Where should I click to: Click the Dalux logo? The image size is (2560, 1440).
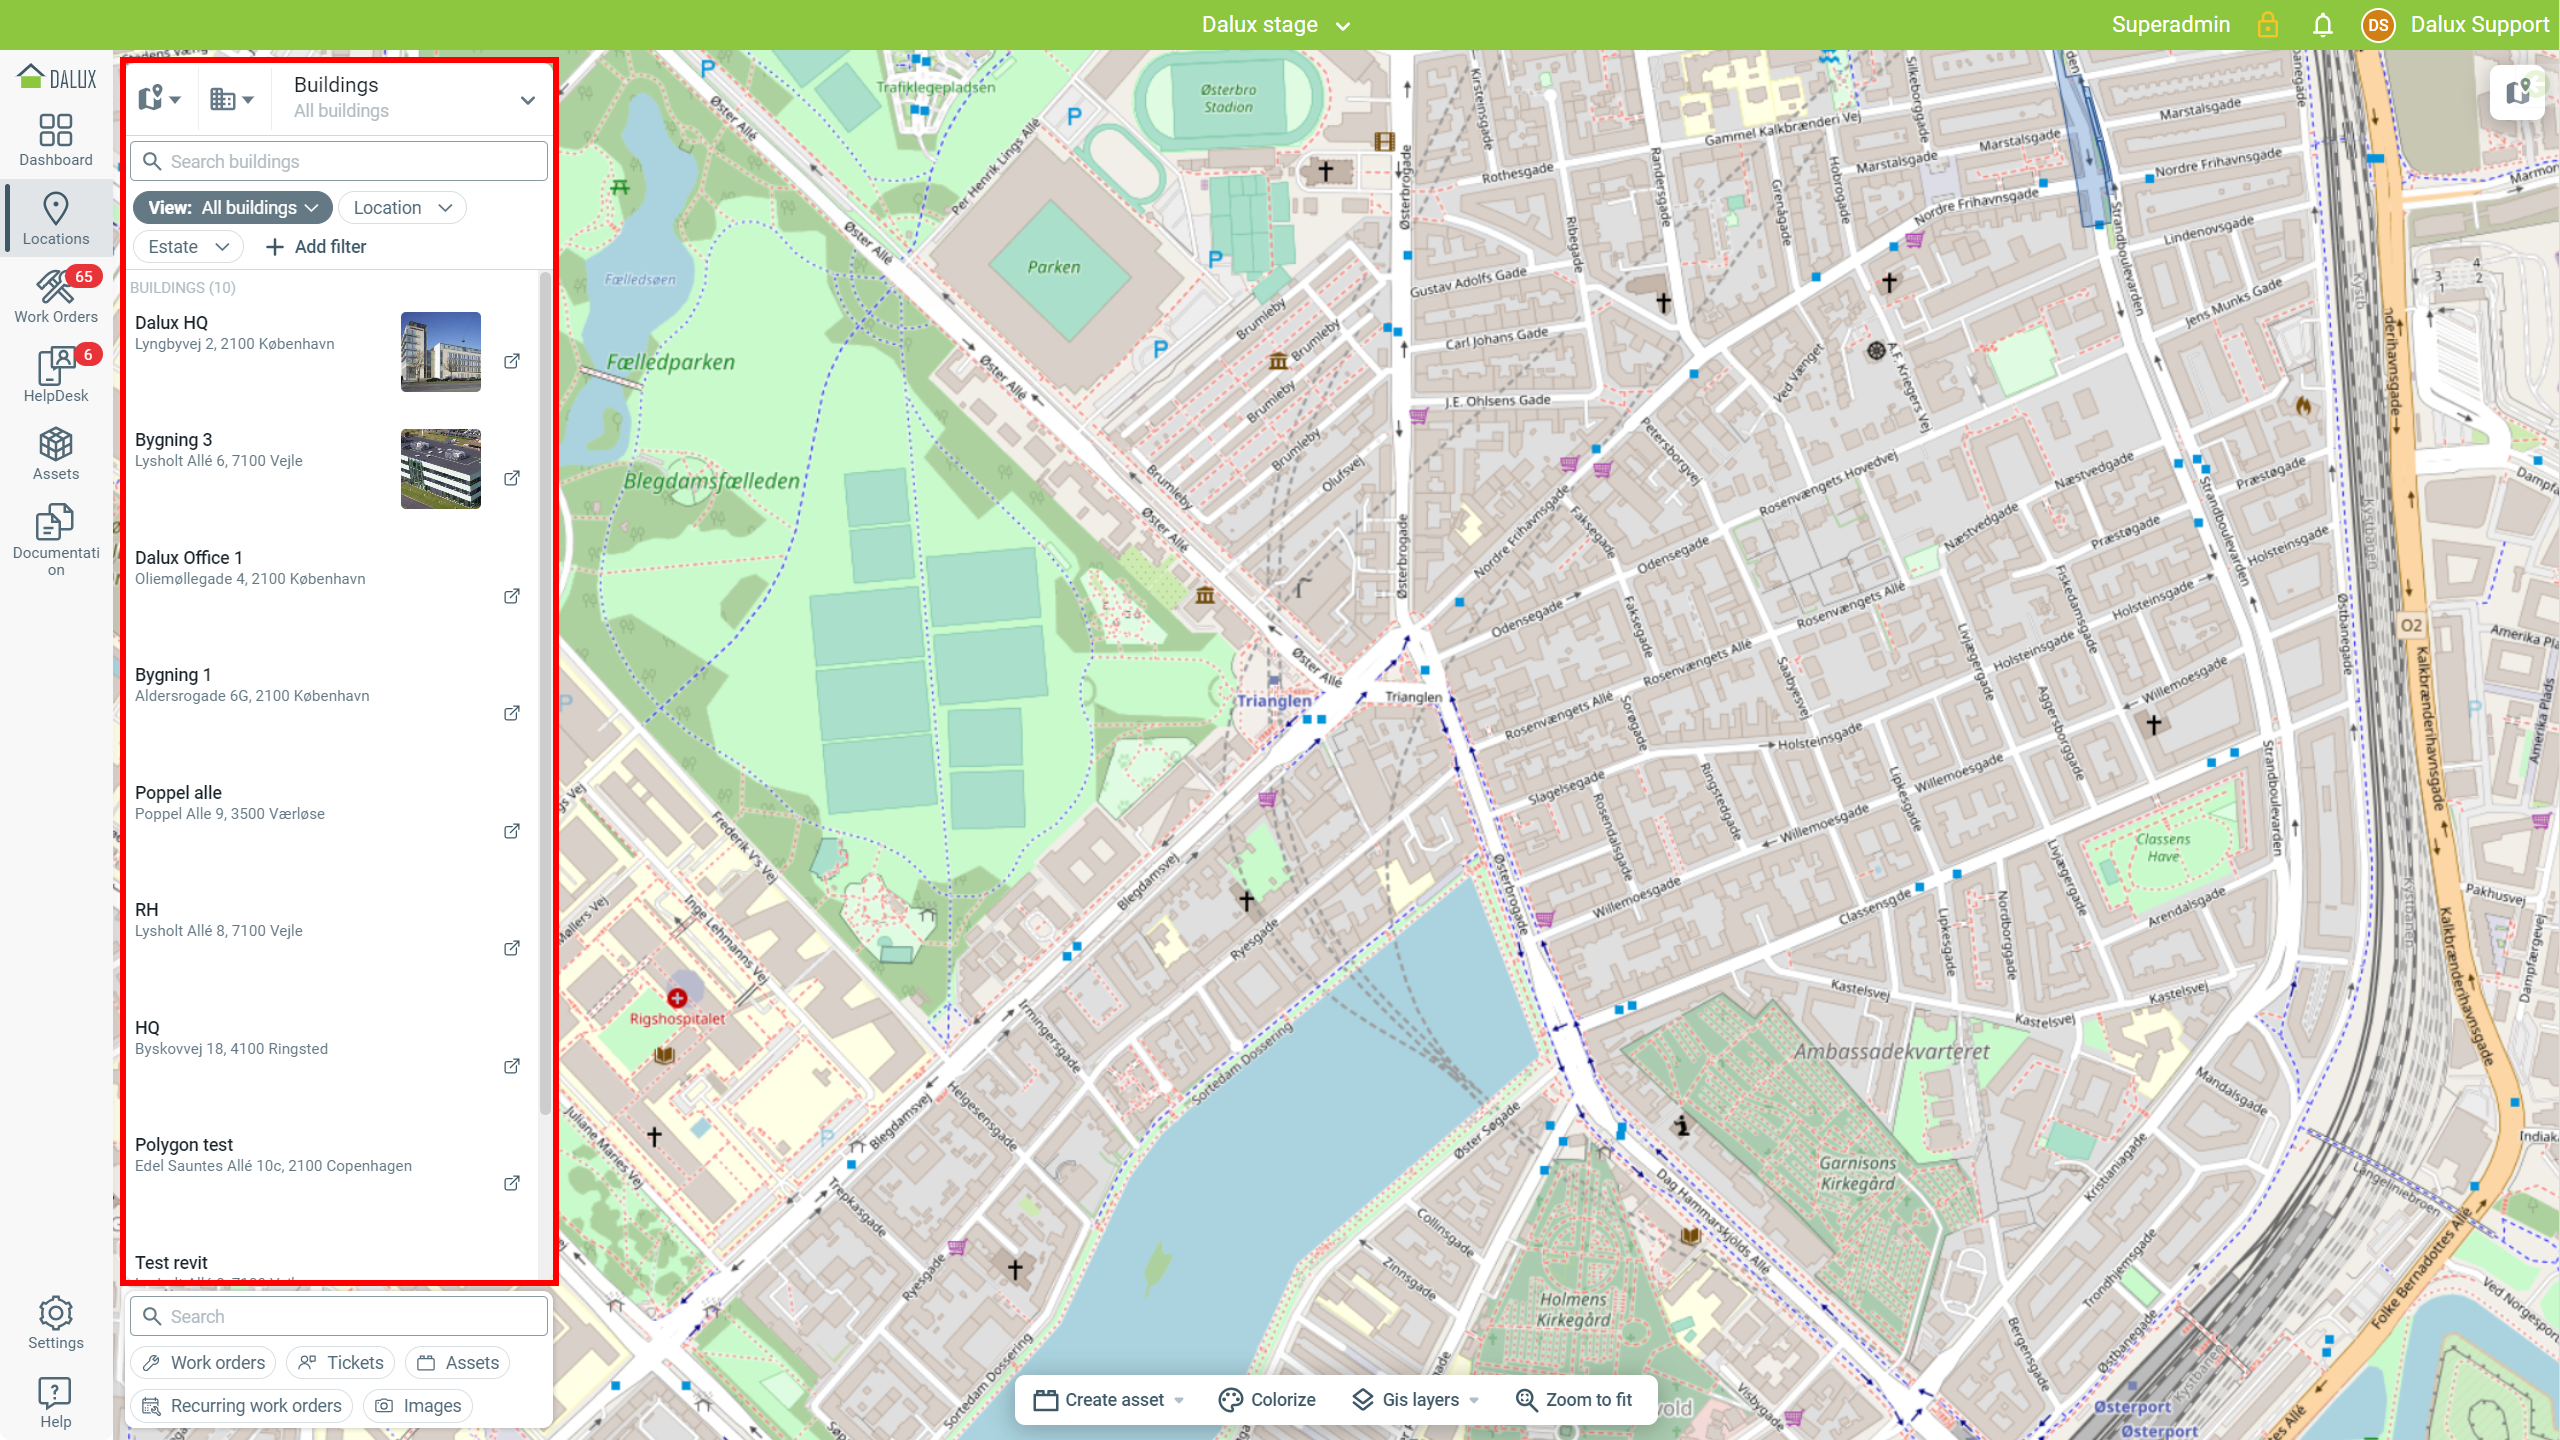tap(57, 77)
